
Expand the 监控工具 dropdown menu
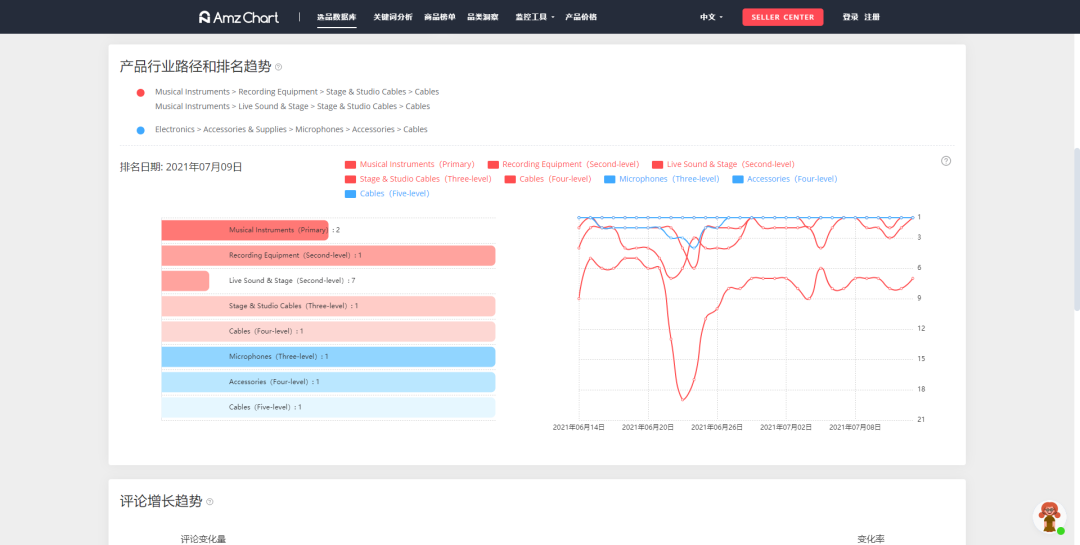(x=534, y=17)
